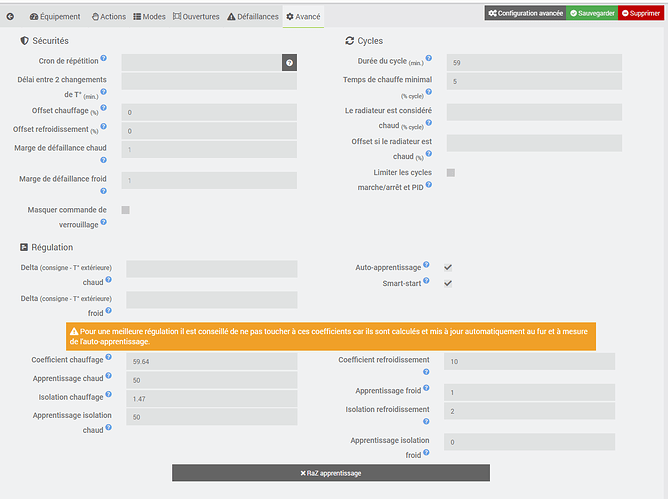Click the help icon beside Cron de répétition field
This screenshot has height=499, width=668.
289,62
